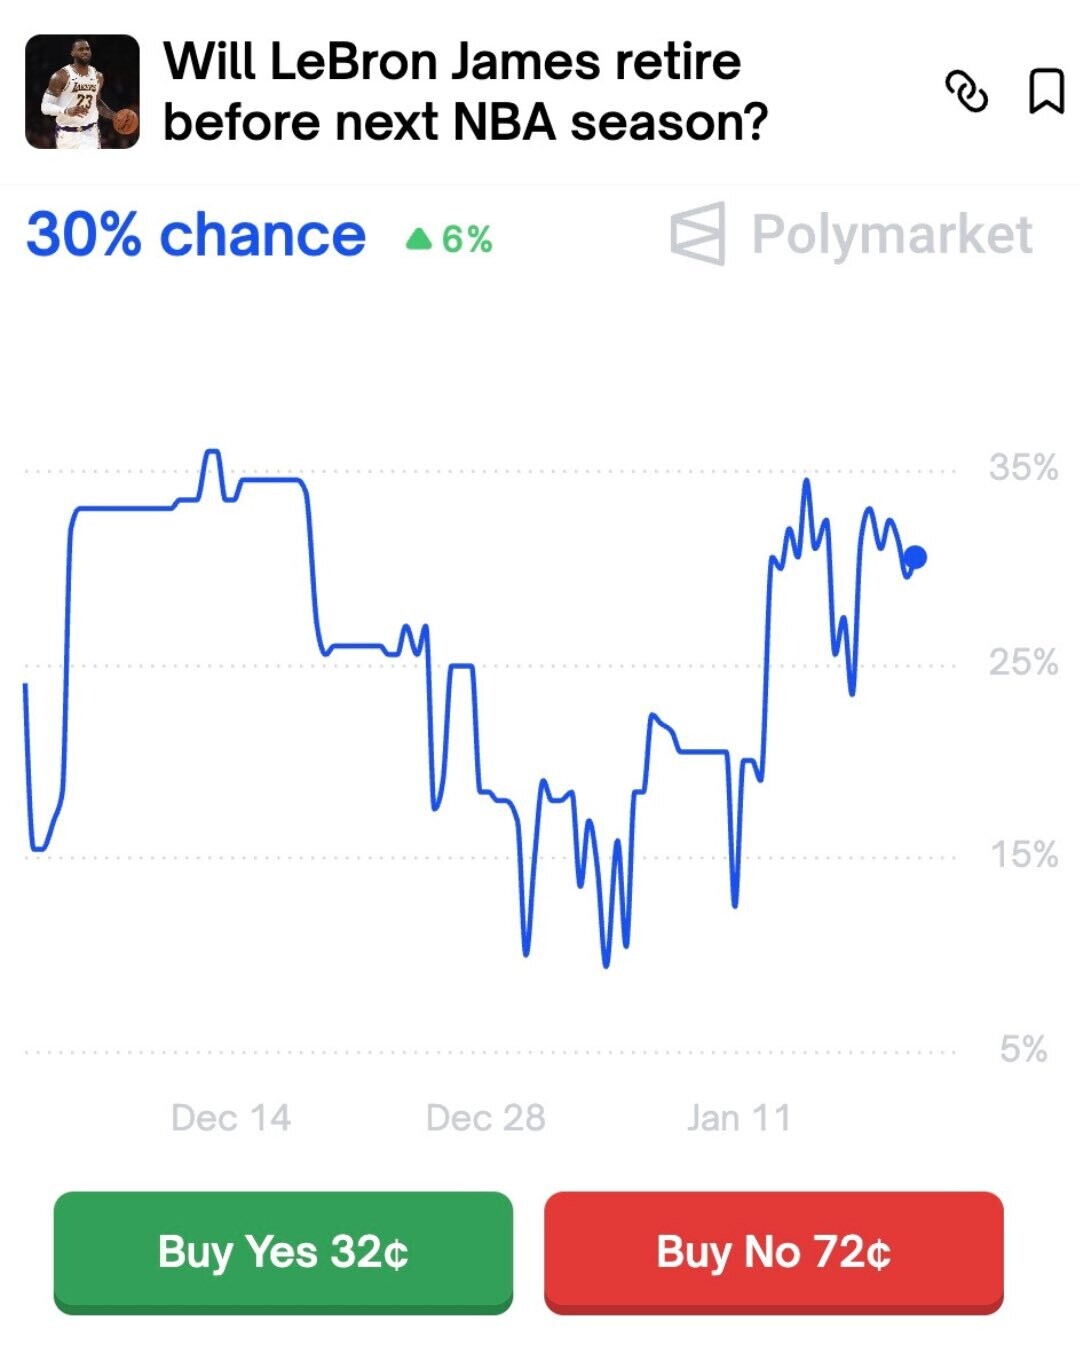Click the green up-arrow change indicator
The width and height of the screenshot is (1080, 1350).
coord(419,239)
